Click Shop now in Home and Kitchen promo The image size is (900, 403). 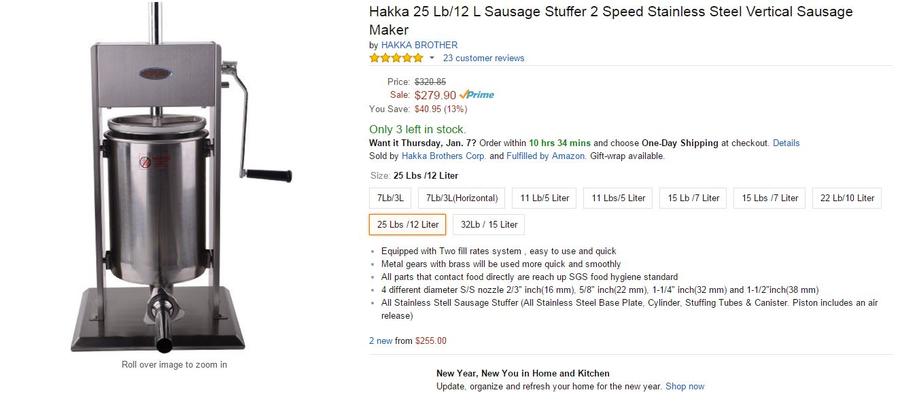point(685,386)
